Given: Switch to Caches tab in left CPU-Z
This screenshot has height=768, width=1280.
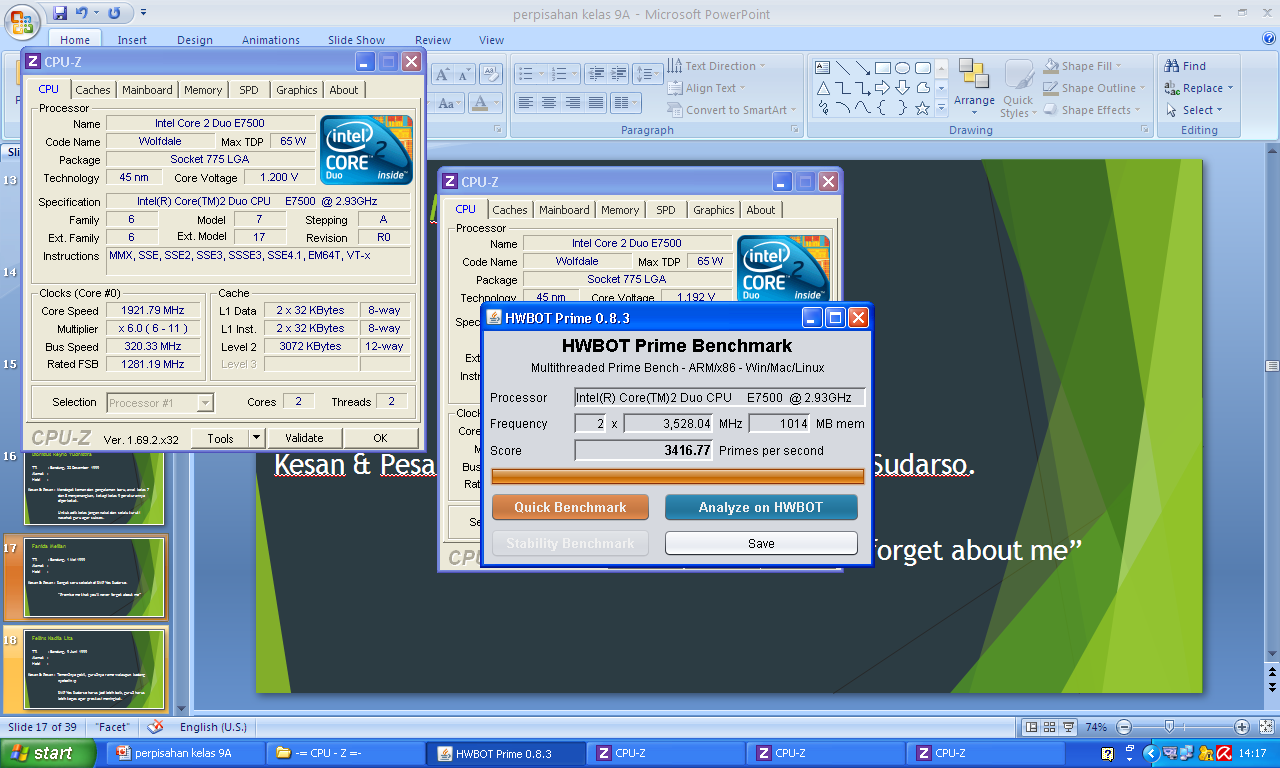Looking at the screenshot, I should (x=93, y=90).
